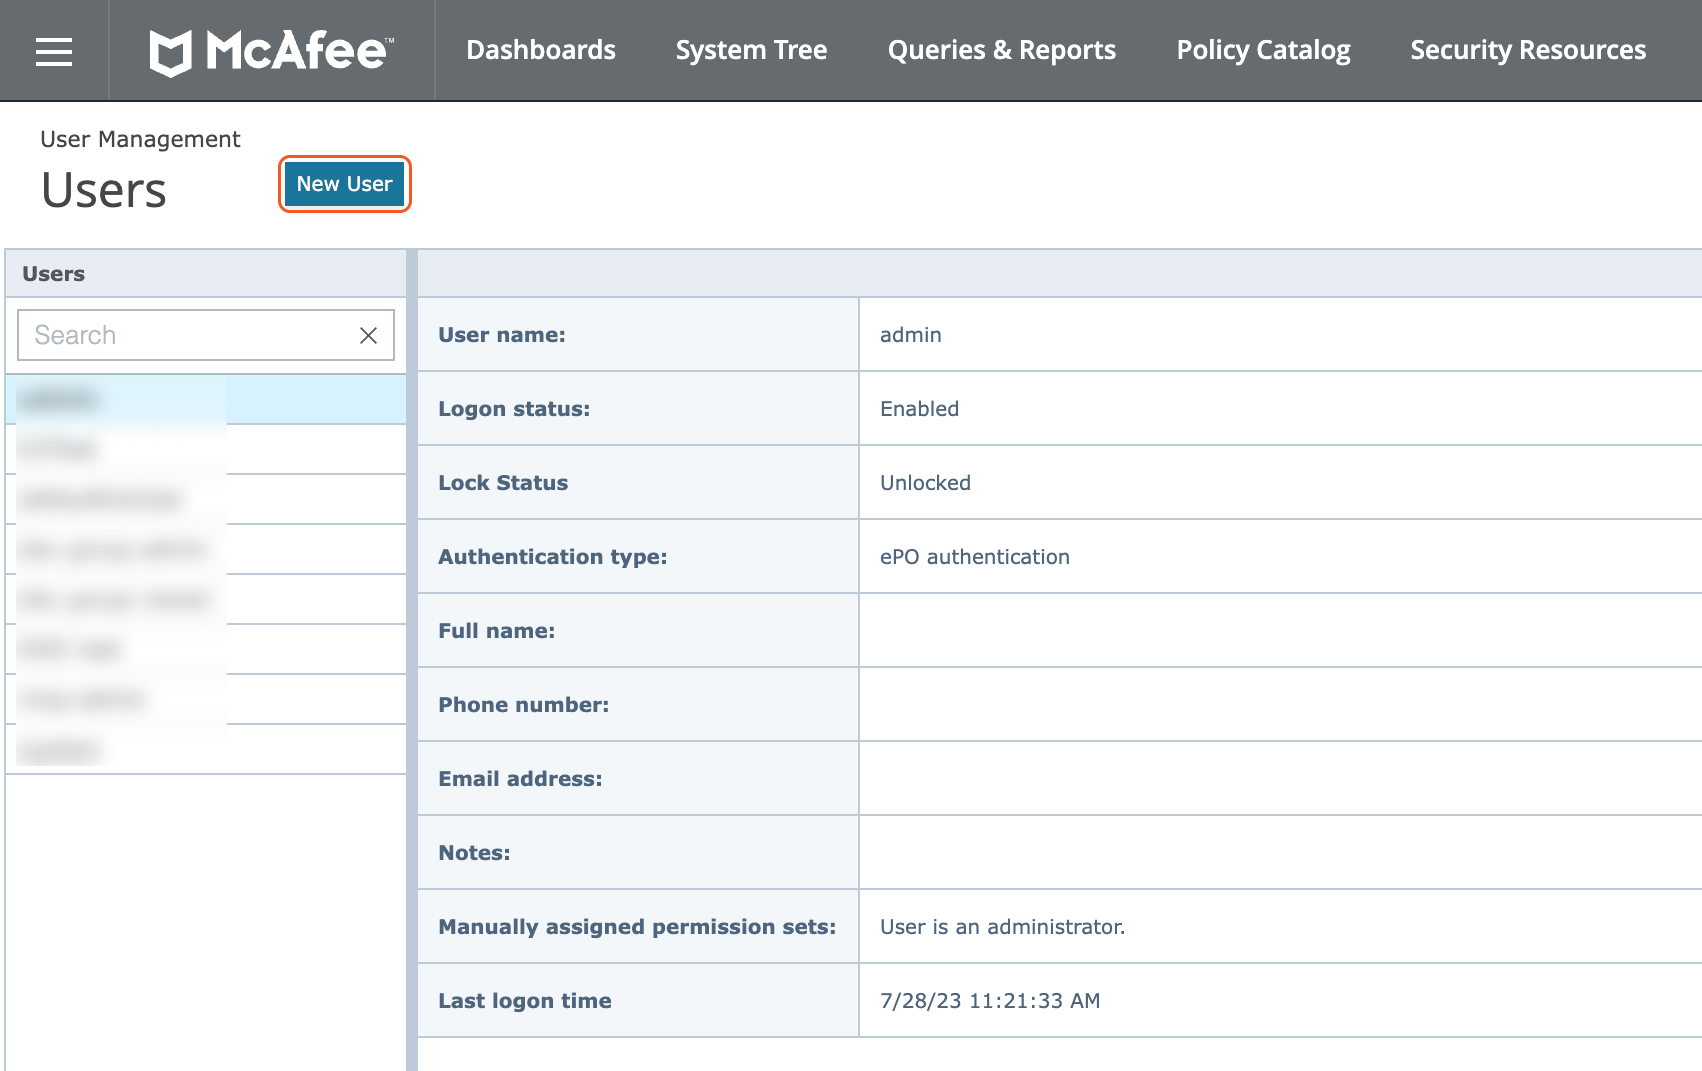Clear the user search with the X icon
The height and width of the screenshot is (1071, 1702).
tap(368, 336)
